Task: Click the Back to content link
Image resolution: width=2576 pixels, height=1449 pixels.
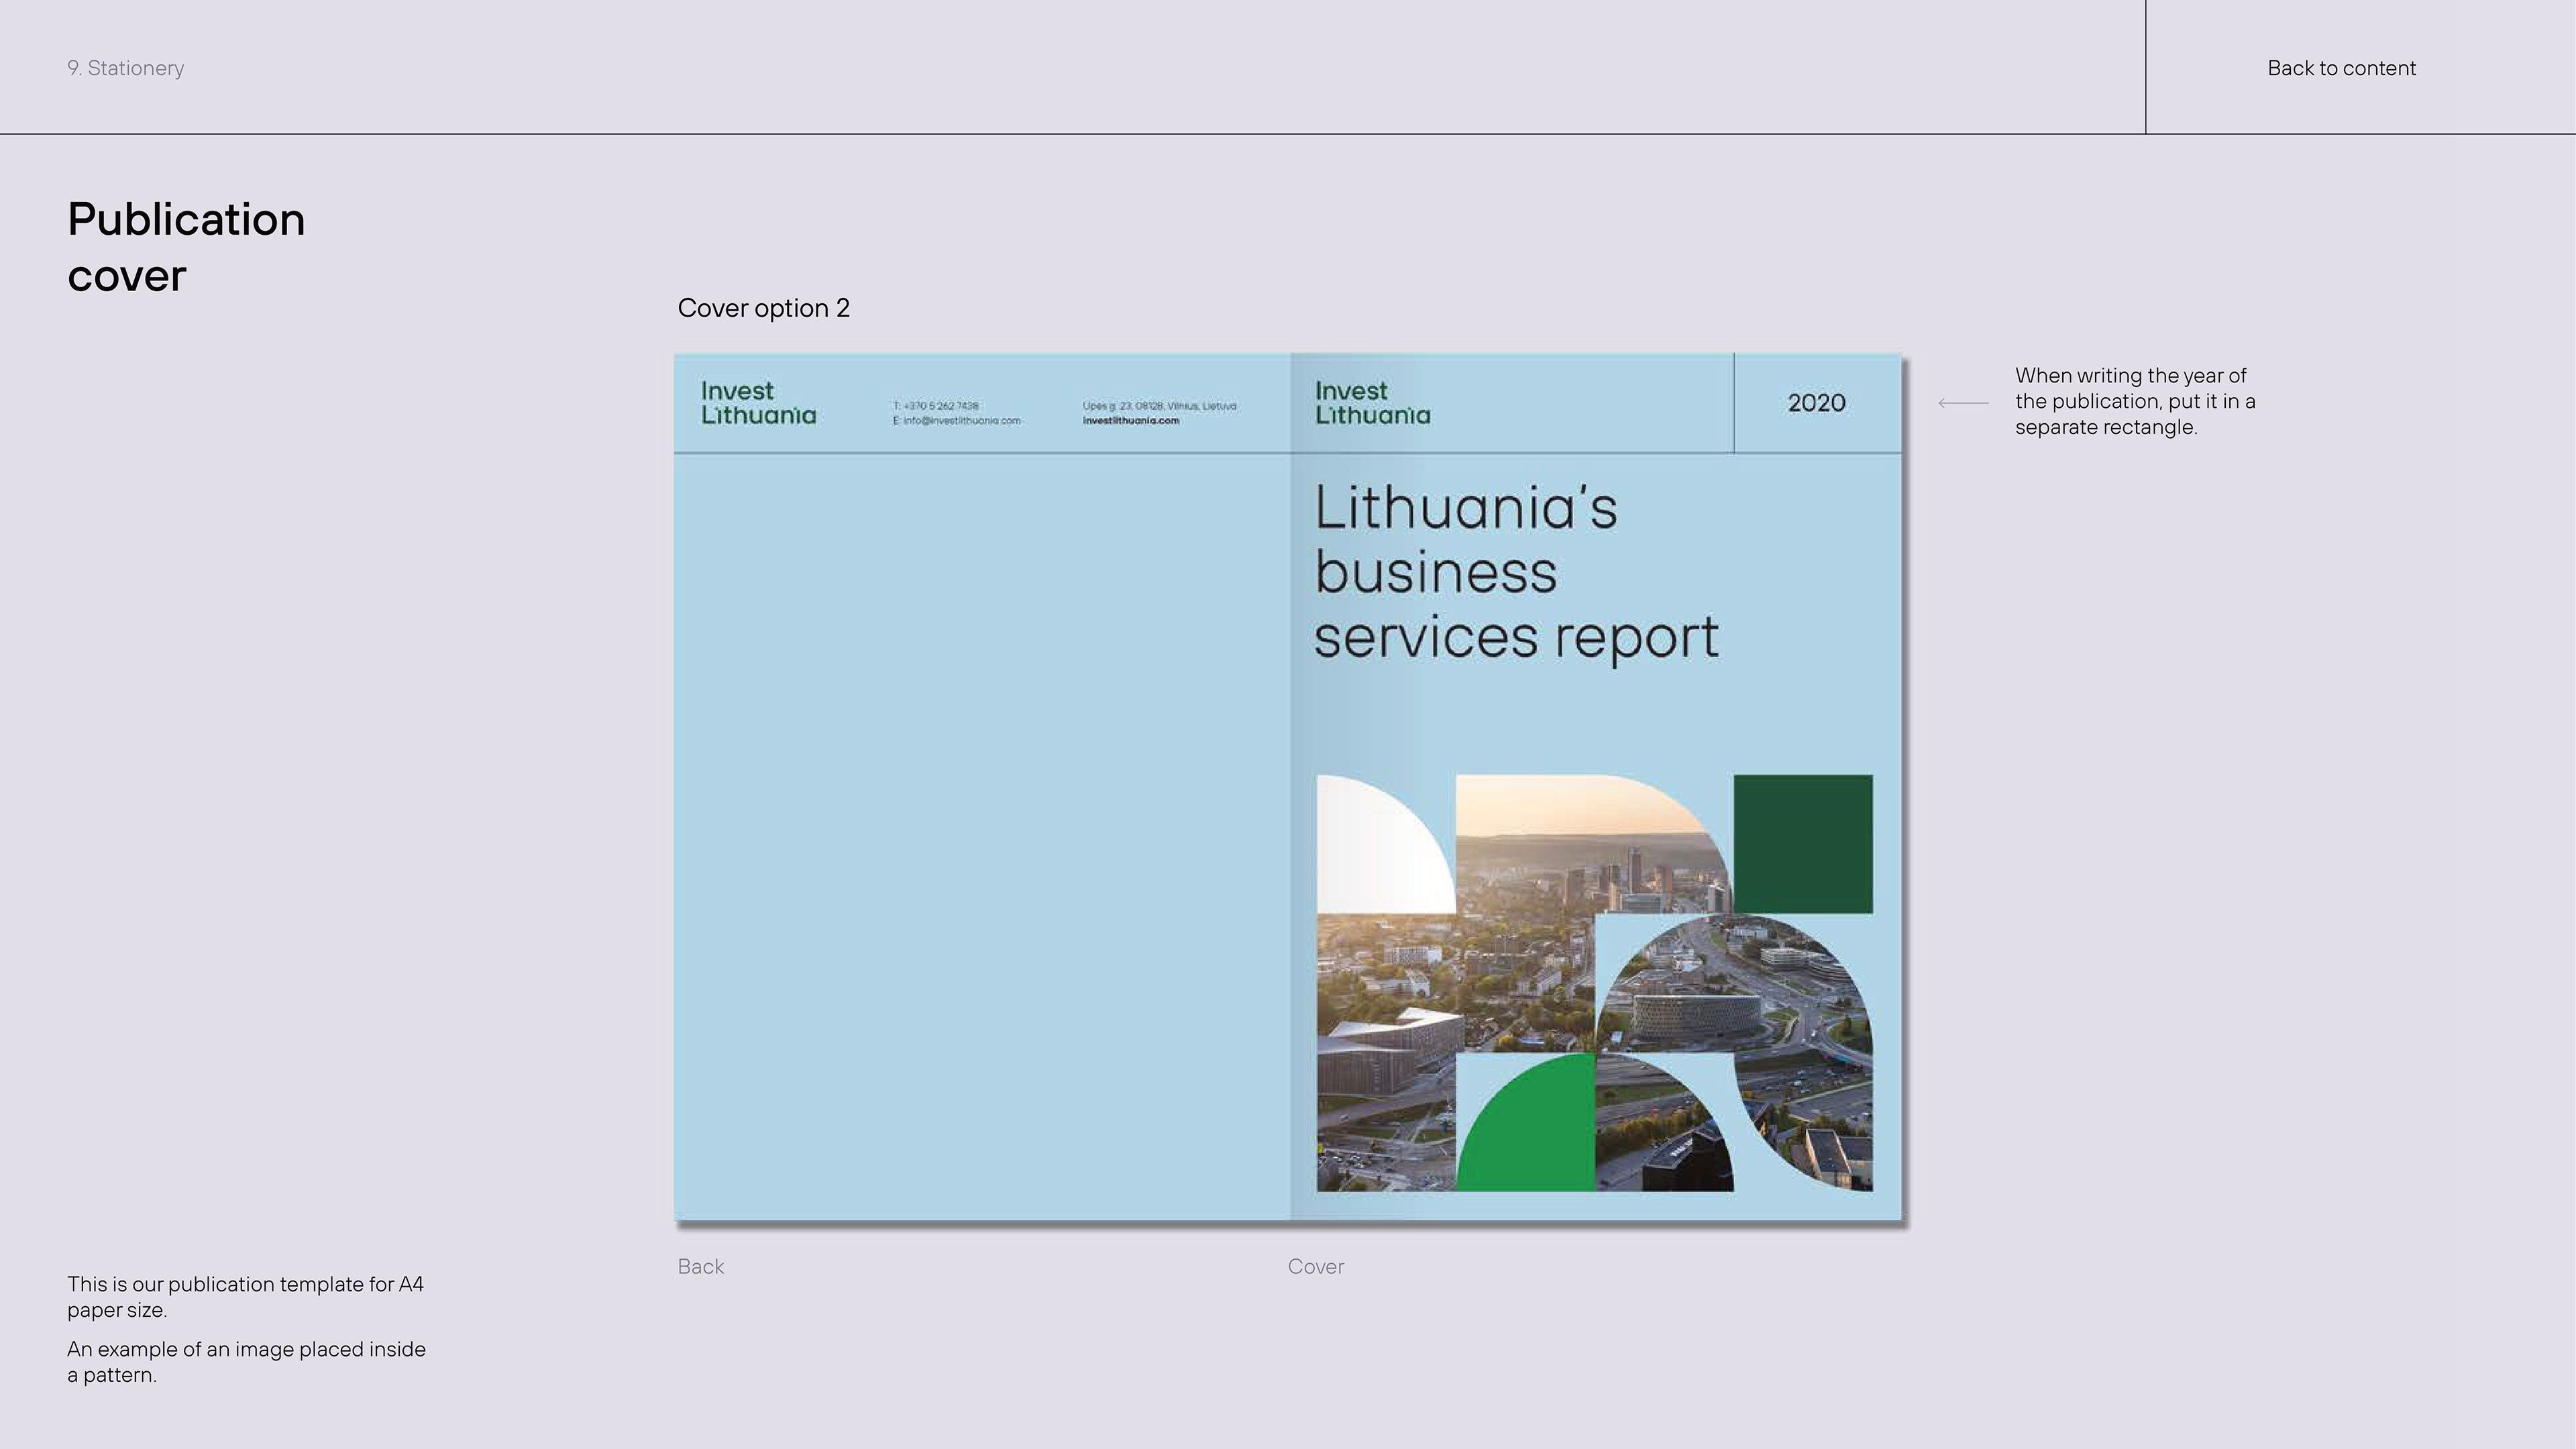Action: point(2341,68)
